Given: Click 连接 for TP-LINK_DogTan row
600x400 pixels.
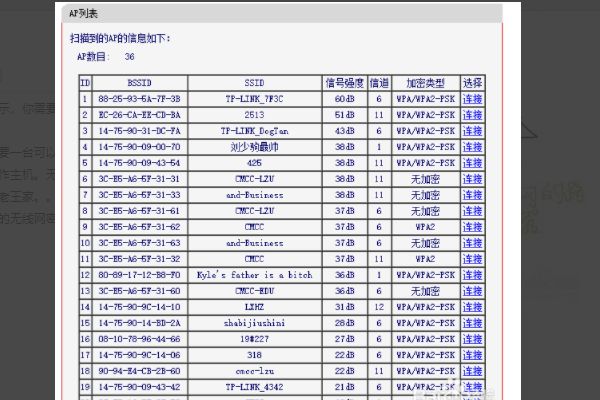Looking at the screenshot, I should click(473, 130).
